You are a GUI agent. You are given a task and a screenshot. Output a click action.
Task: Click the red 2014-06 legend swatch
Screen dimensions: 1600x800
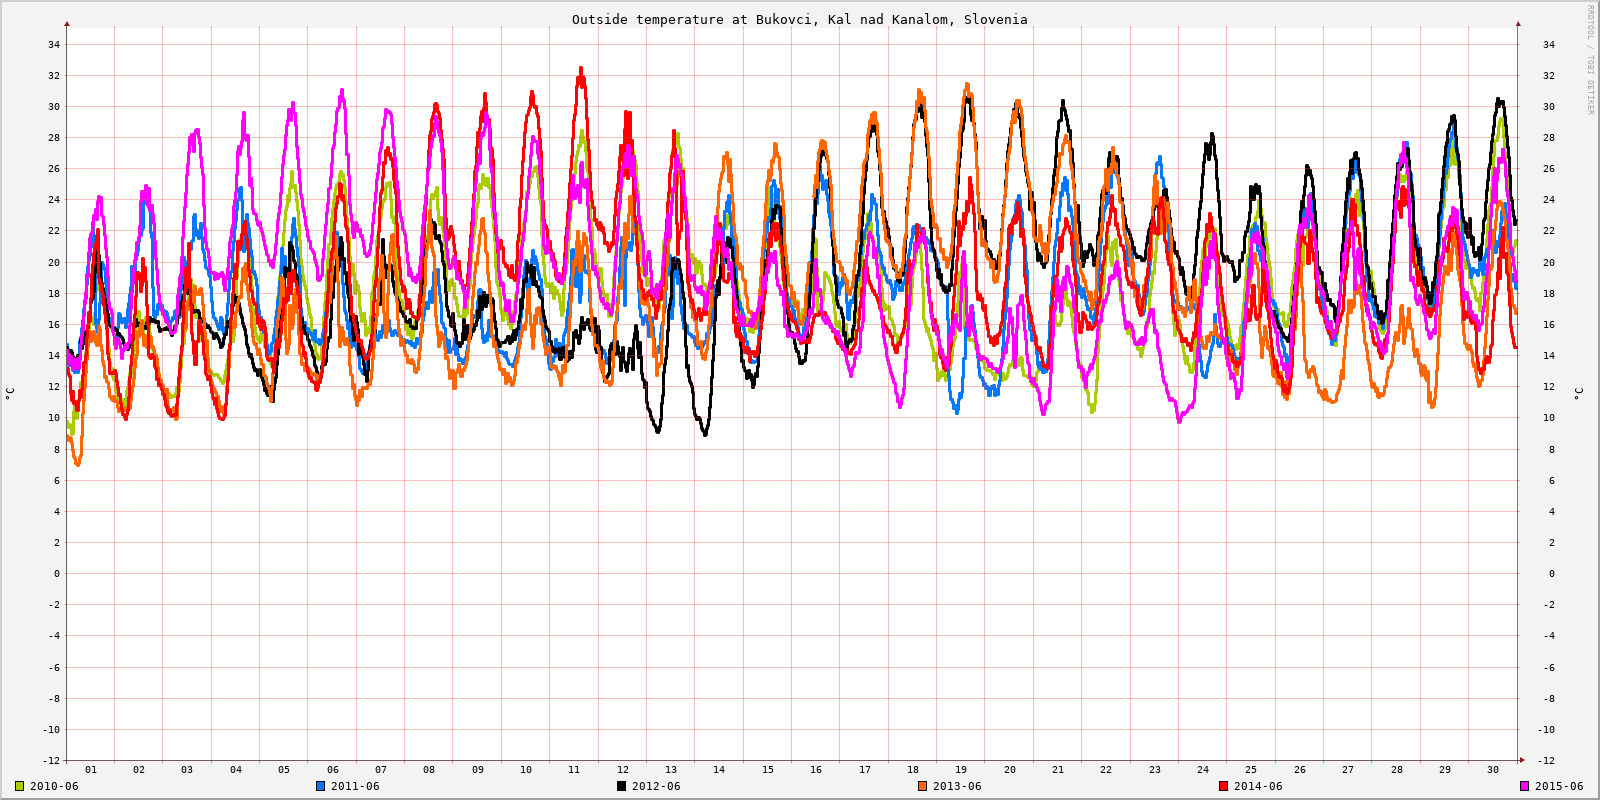click(x=1224, y=786)
